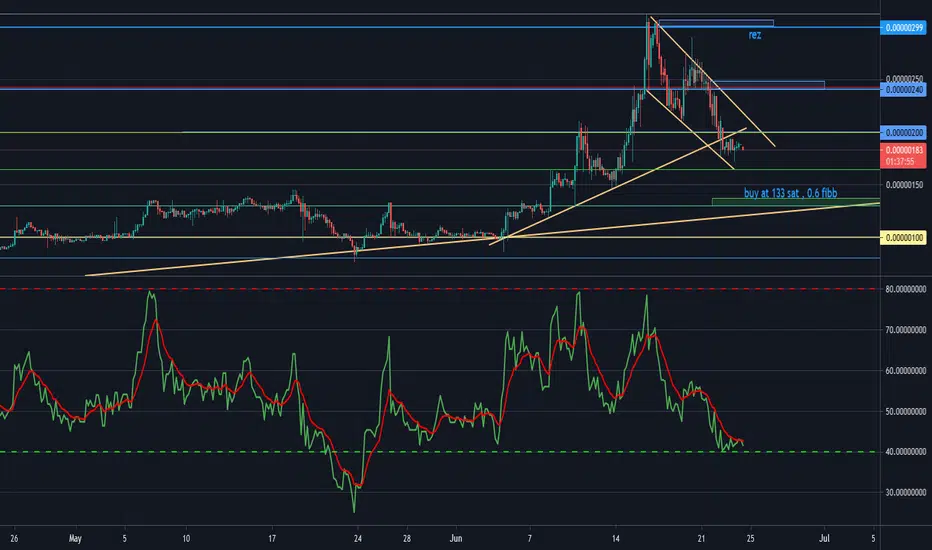The image size is (932, 550).
Task: Click the '26' date label on time axis
Action: tap(14, 539)
